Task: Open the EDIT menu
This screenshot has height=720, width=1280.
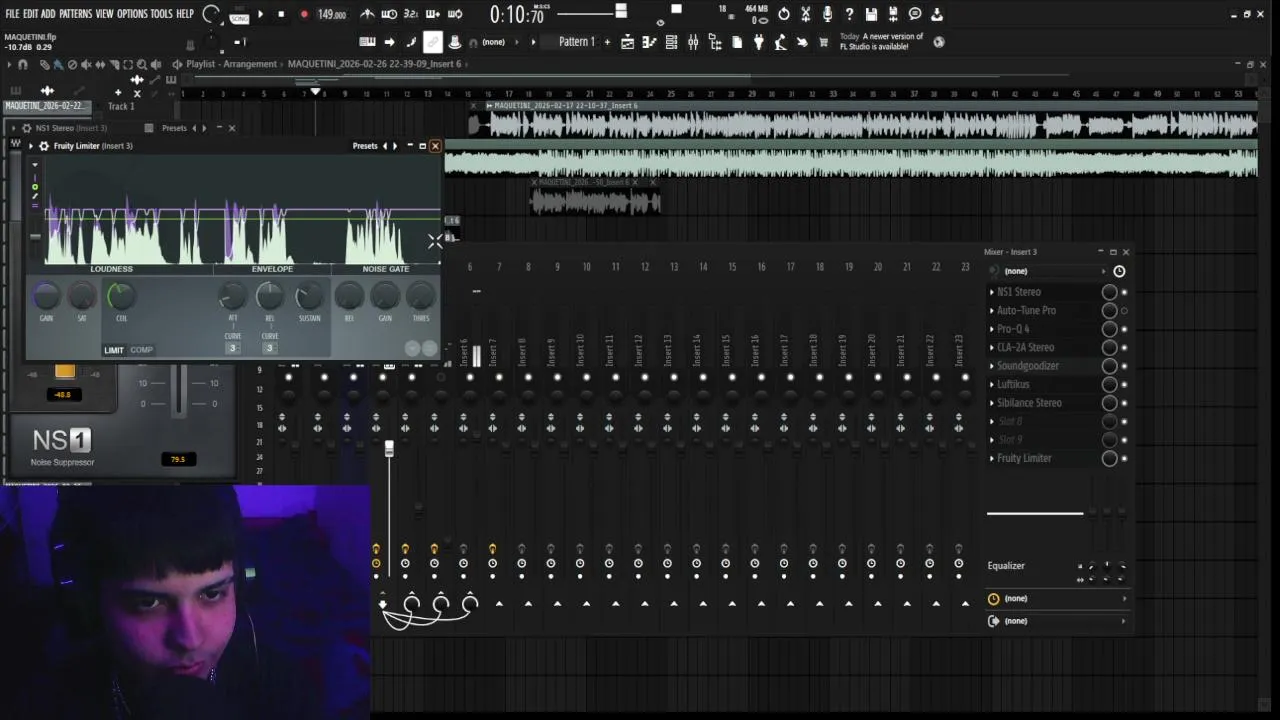Action: tap(31, 14)
